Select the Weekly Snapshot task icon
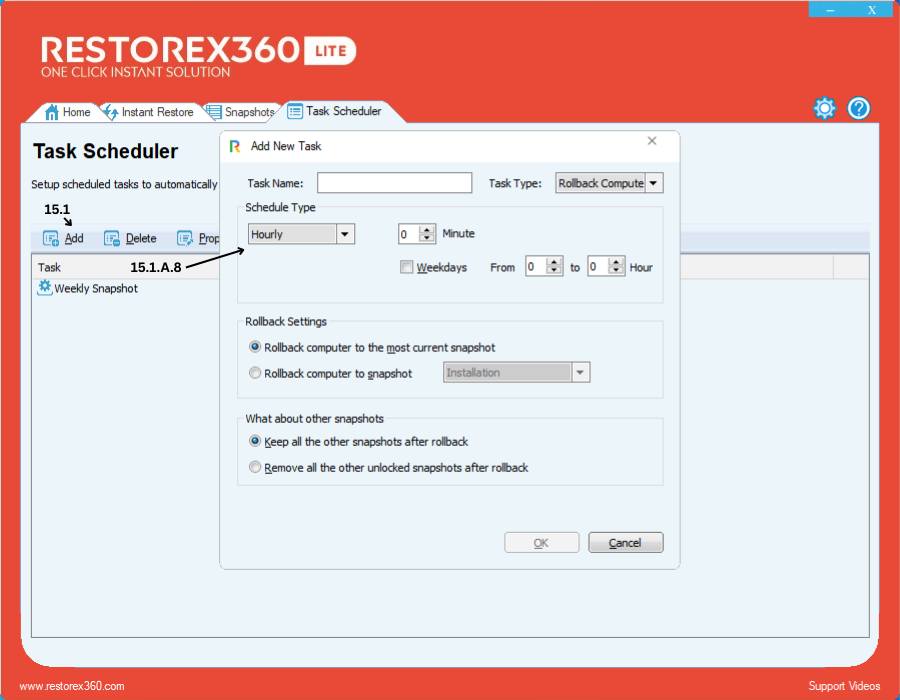Viewport: 900px width, 700px height. click(x=44, y=288)
